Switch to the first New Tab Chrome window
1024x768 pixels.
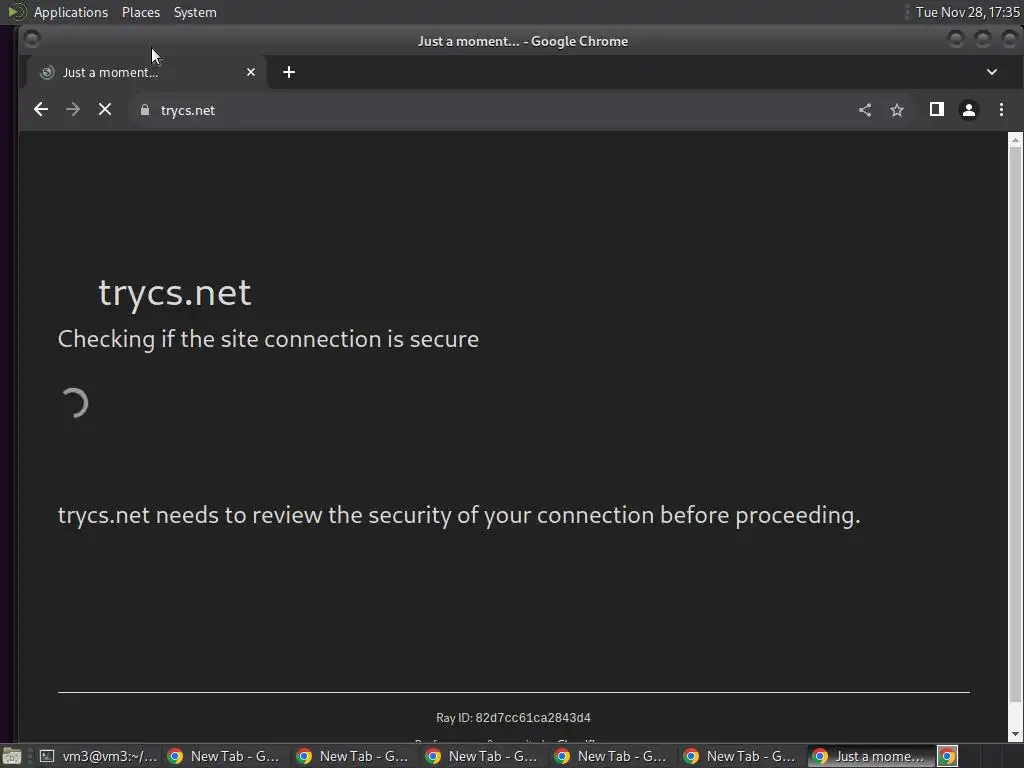(x=225, y=756)
